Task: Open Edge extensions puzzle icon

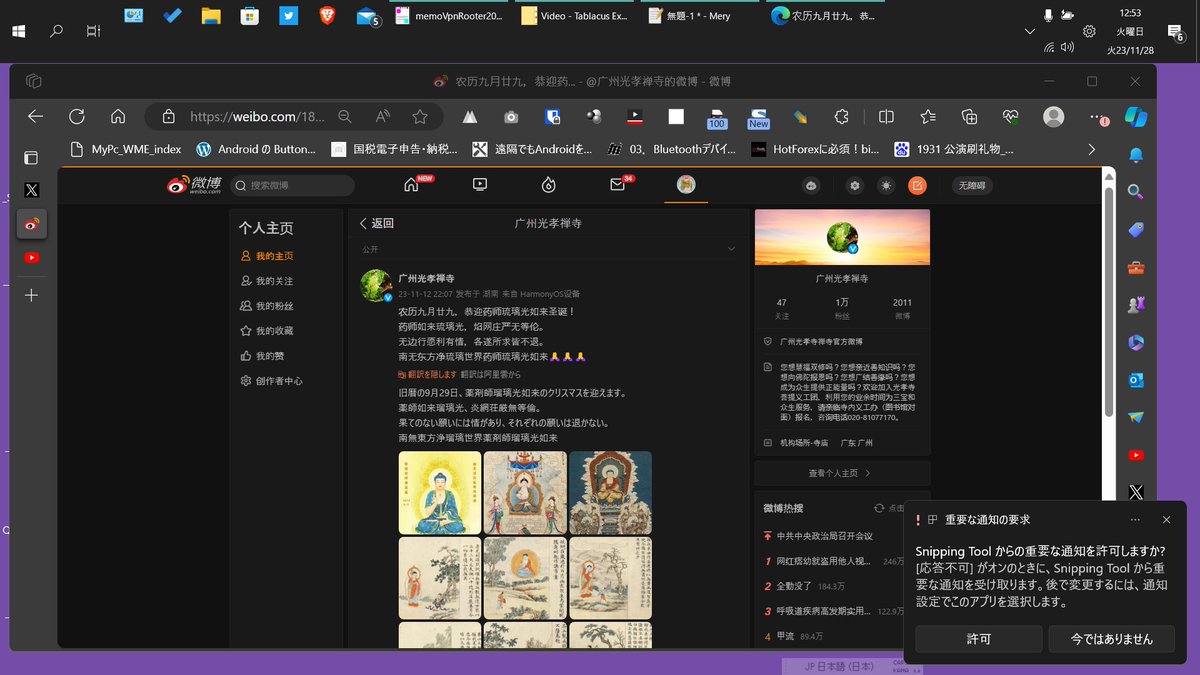Action: 842,116
